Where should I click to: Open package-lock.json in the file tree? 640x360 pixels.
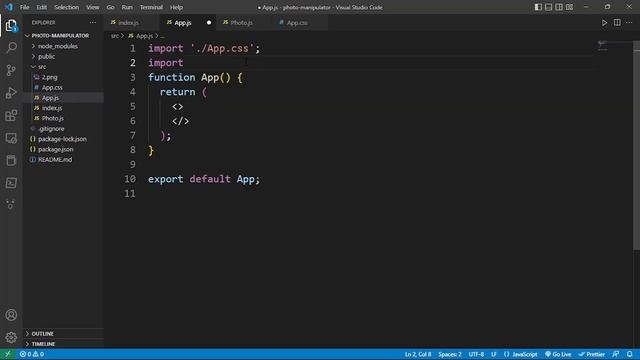tap(62, 139)
